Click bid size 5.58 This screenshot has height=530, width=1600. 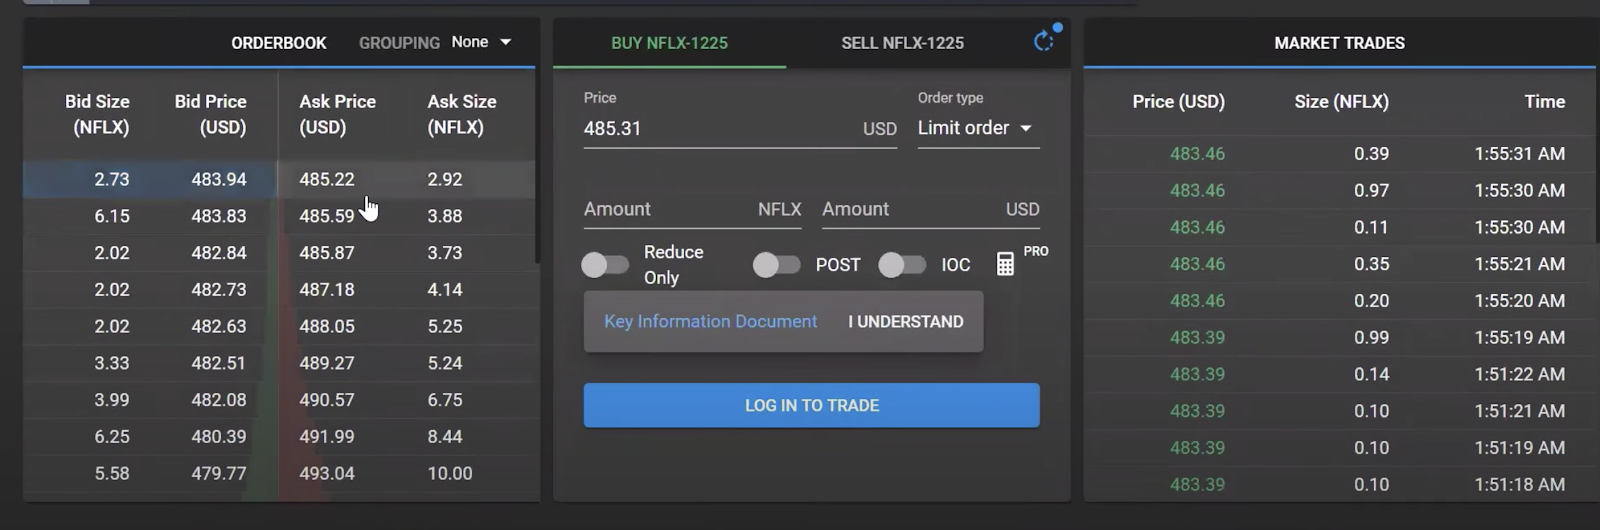[112, 473]
